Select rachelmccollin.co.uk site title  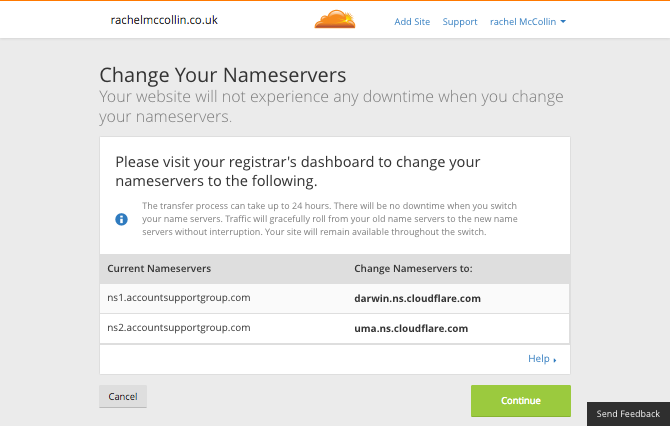pos(164,20)
